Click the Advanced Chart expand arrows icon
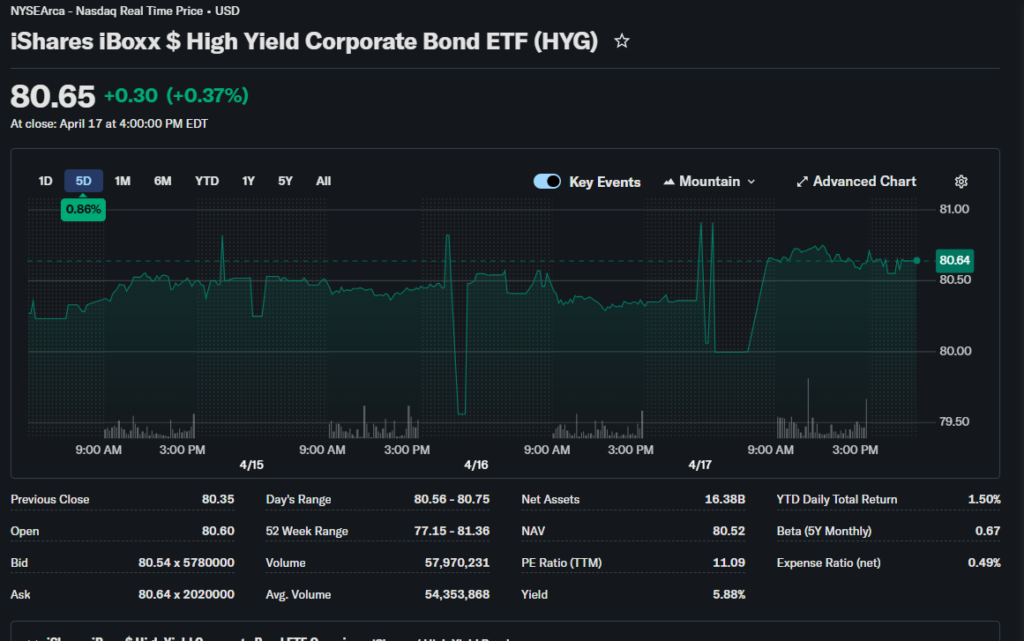The width and height of the screenshot is (1024, 641). [801, 182]
